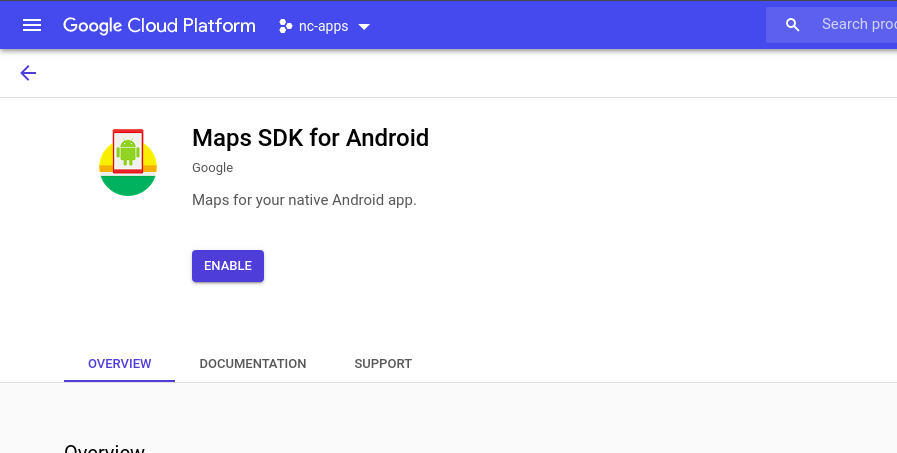Switch to the Overview tab
Screen dimensions: 897x453
(120, 364)
